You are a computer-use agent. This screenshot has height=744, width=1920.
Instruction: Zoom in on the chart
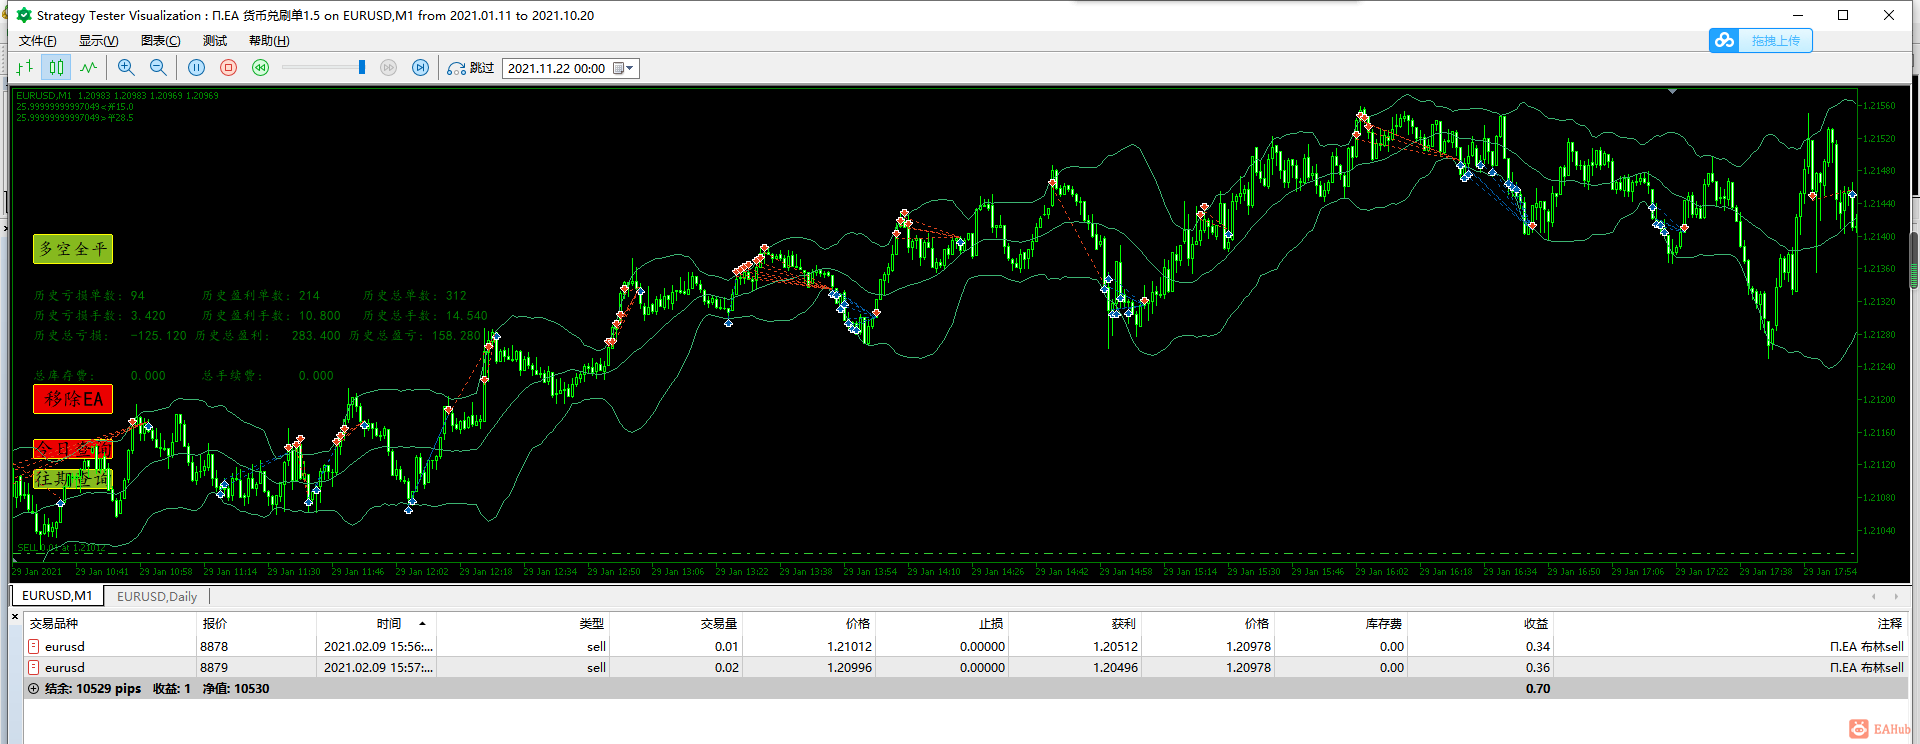point(126,68)
